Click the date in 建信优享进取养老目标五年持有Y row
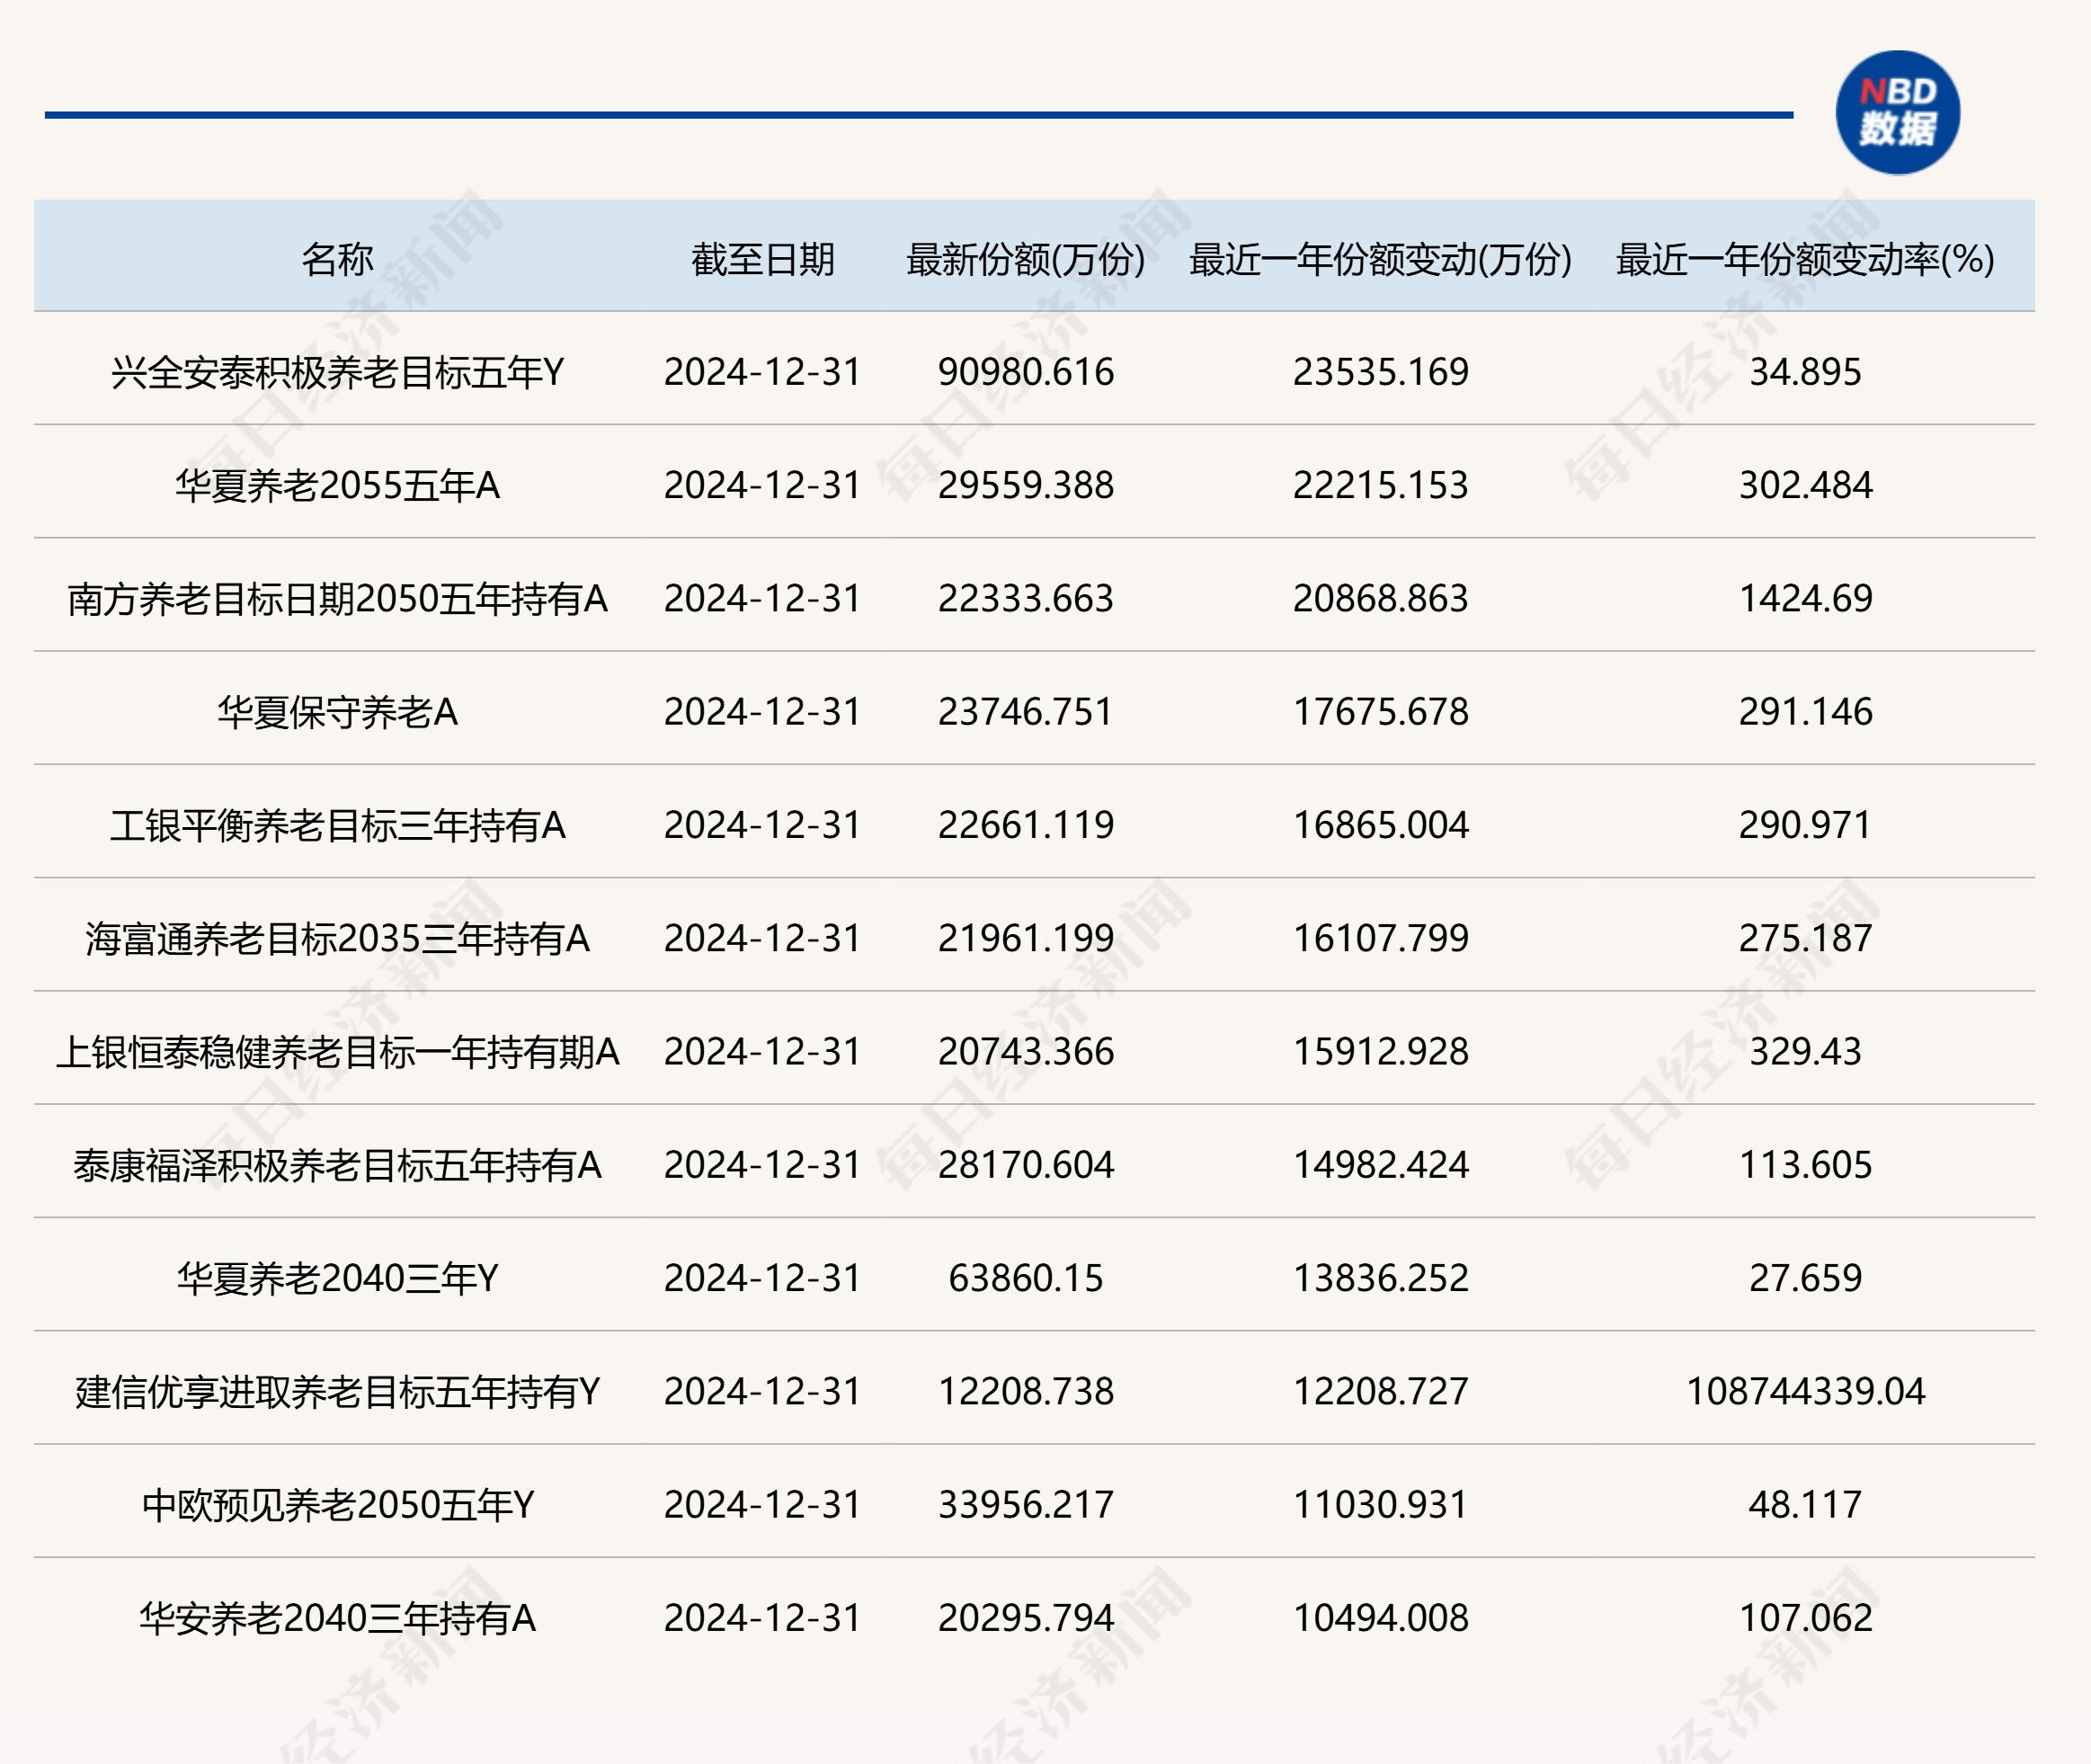The image size is (2091, 1764). click(763, 1391)
